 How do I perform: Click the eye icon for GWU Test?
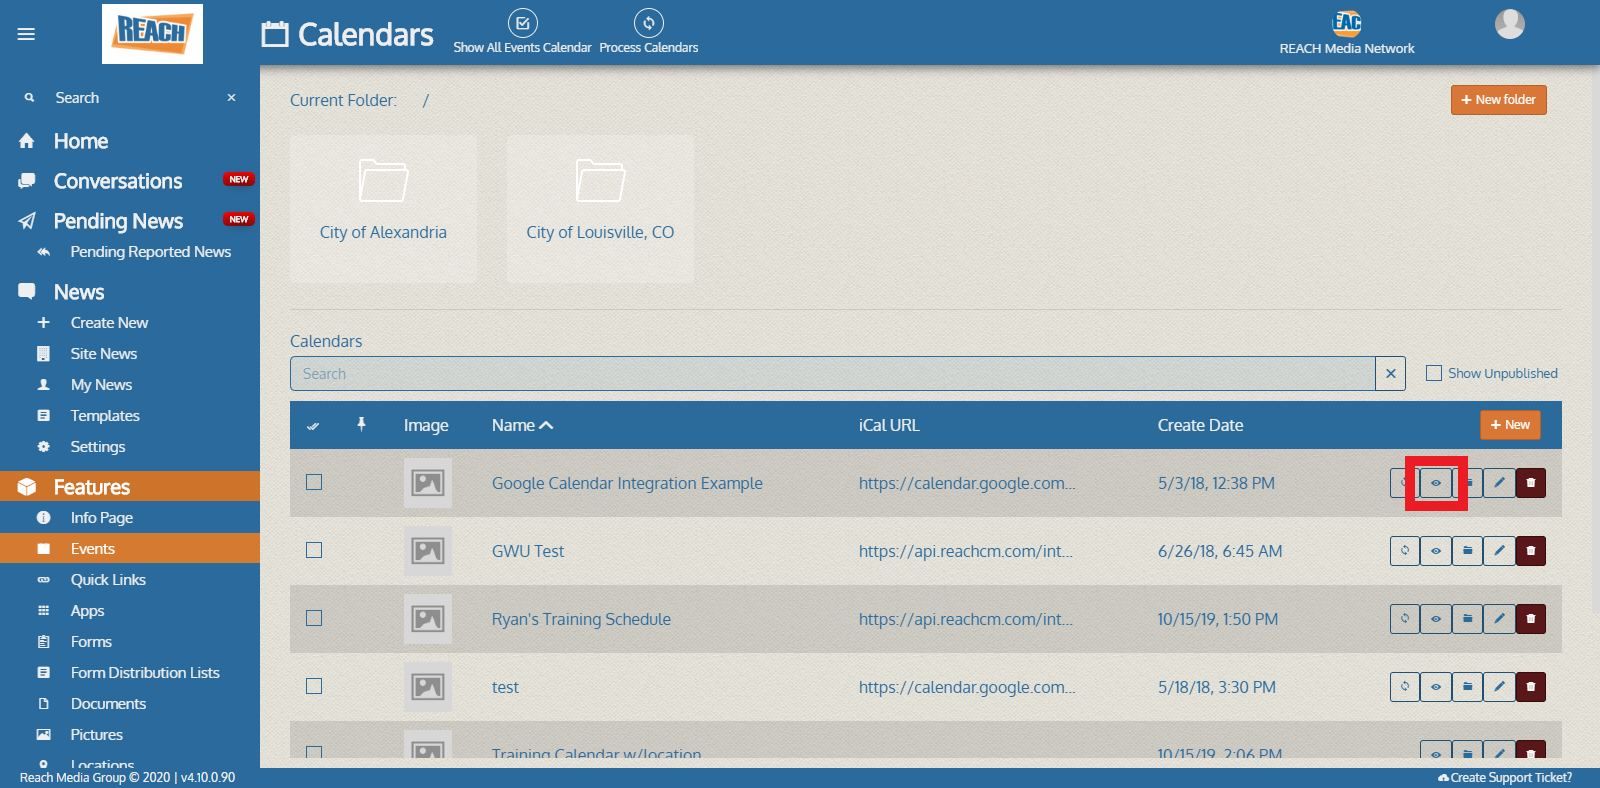click(1436, 551)
